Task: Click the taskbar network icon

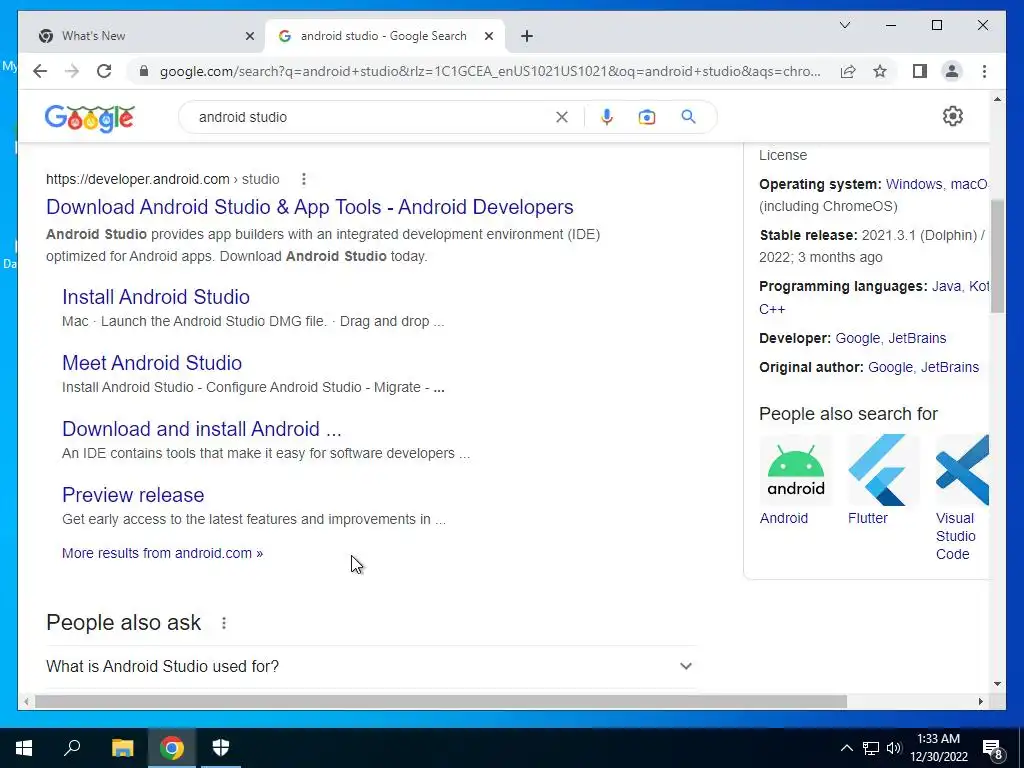Action: click(x=871, y=748)
